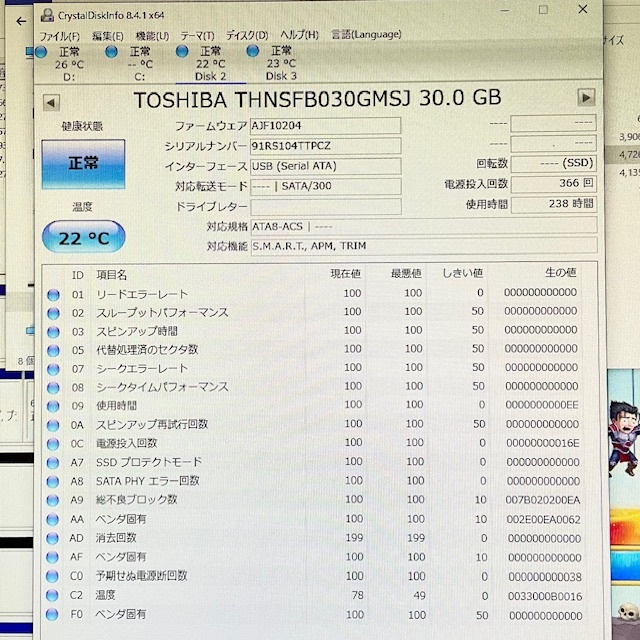The image size is (640, 640).
Task: Click raw value 007B020200EA in row A9
Action: [543, 500]
